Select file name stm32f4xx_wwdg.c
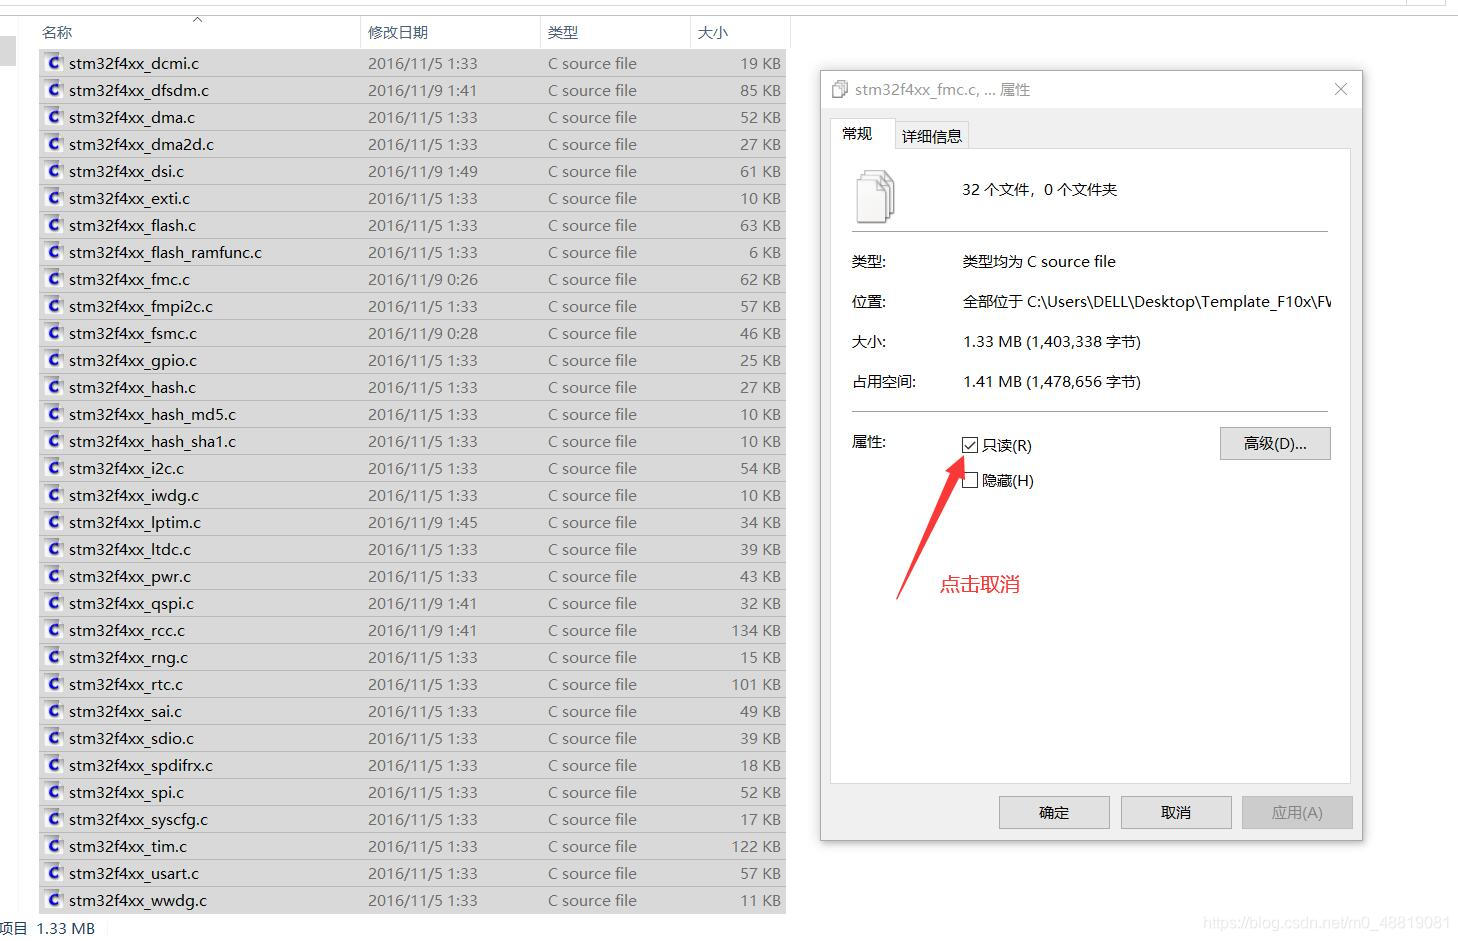The height and width of the screenshot is (941, 1458). point(138,900)
